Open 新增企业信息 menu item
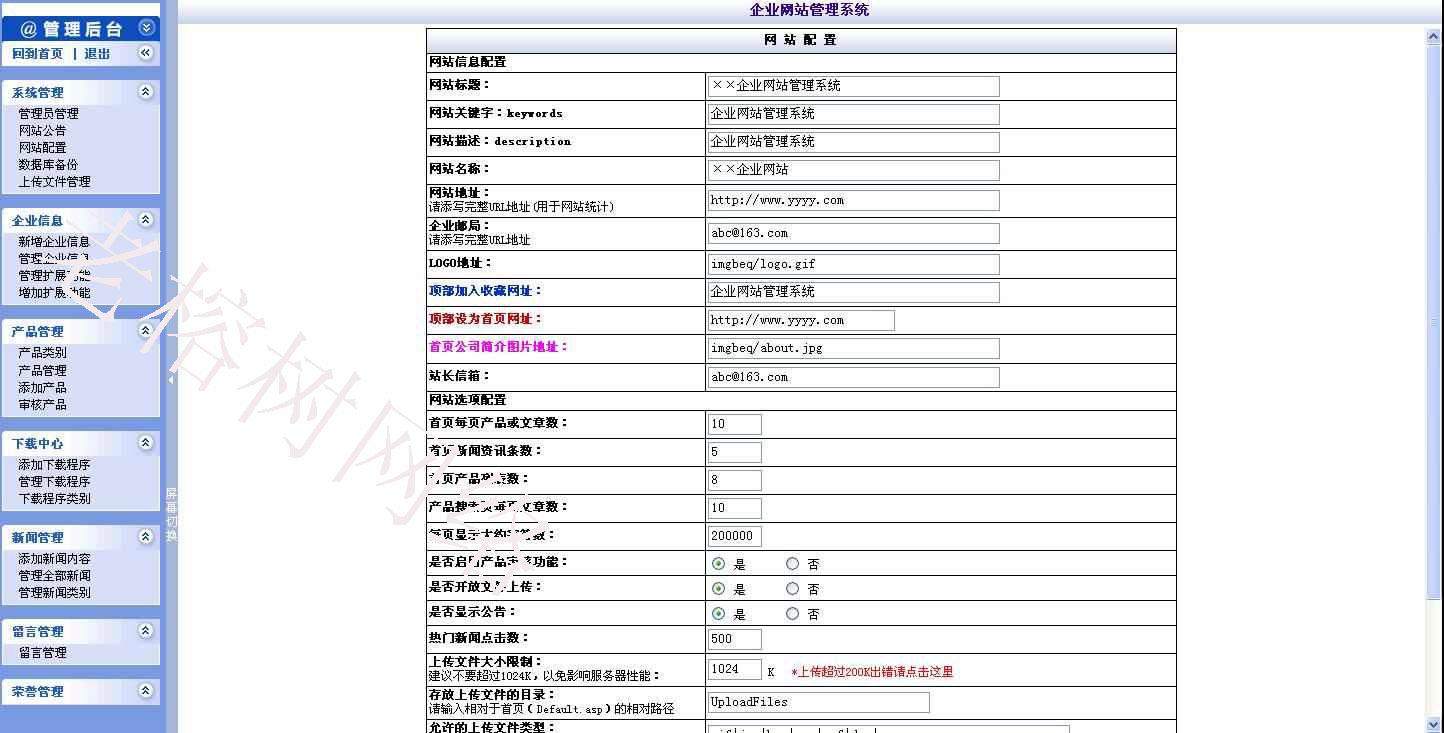Image resolution: width=1444 pixels, height=733 pixels. pos(54,242)
